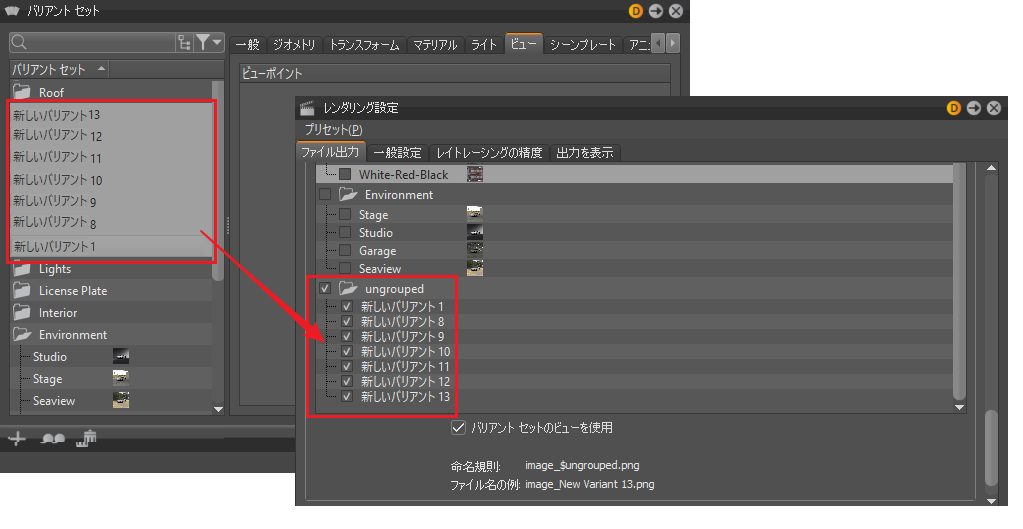Click the orange D icon of Render Settings window
This screenshot has width=1023, height=529.
[x=954, y=108]
